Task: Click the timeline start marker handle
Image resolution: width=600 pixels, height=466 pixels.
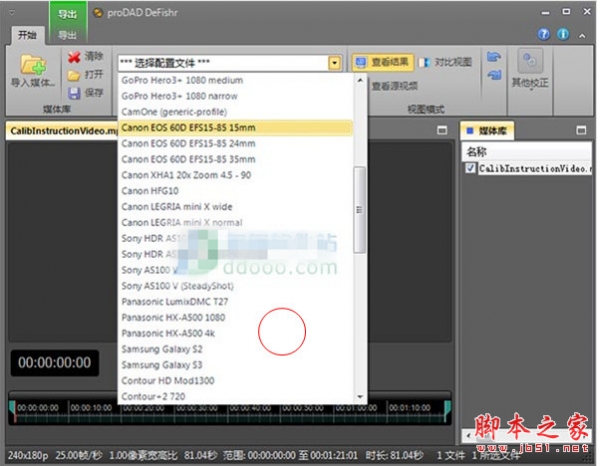Action: coord(13,411)
